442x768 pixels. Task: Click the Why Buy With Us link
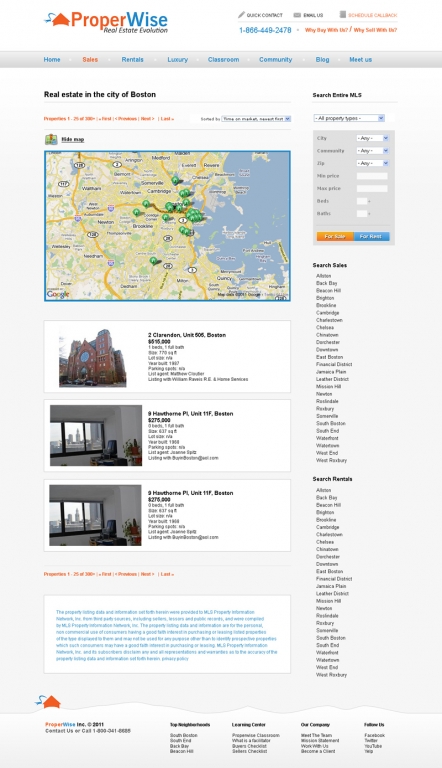(x=326, y=30)
